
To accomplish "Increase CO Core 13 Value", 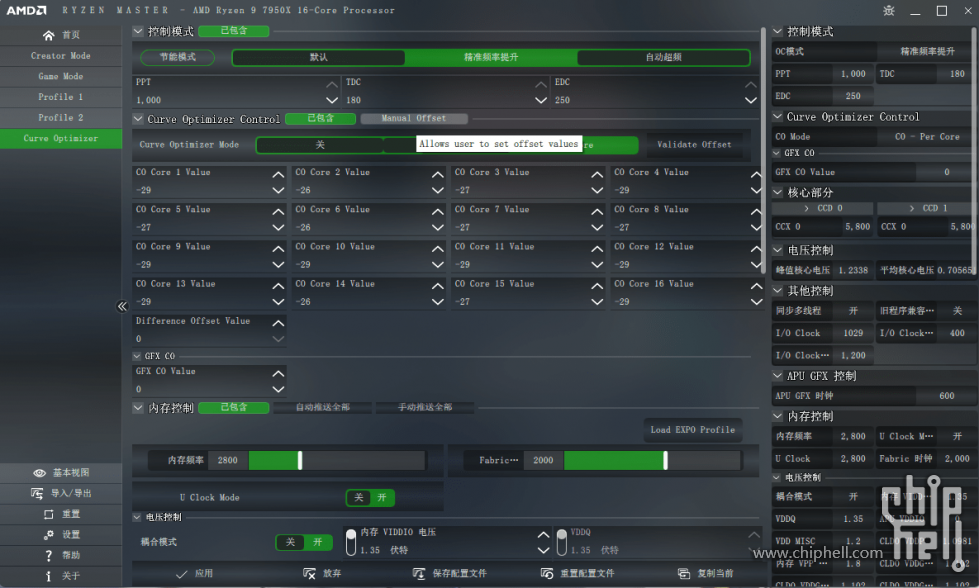I will click(x=278, y=286).
